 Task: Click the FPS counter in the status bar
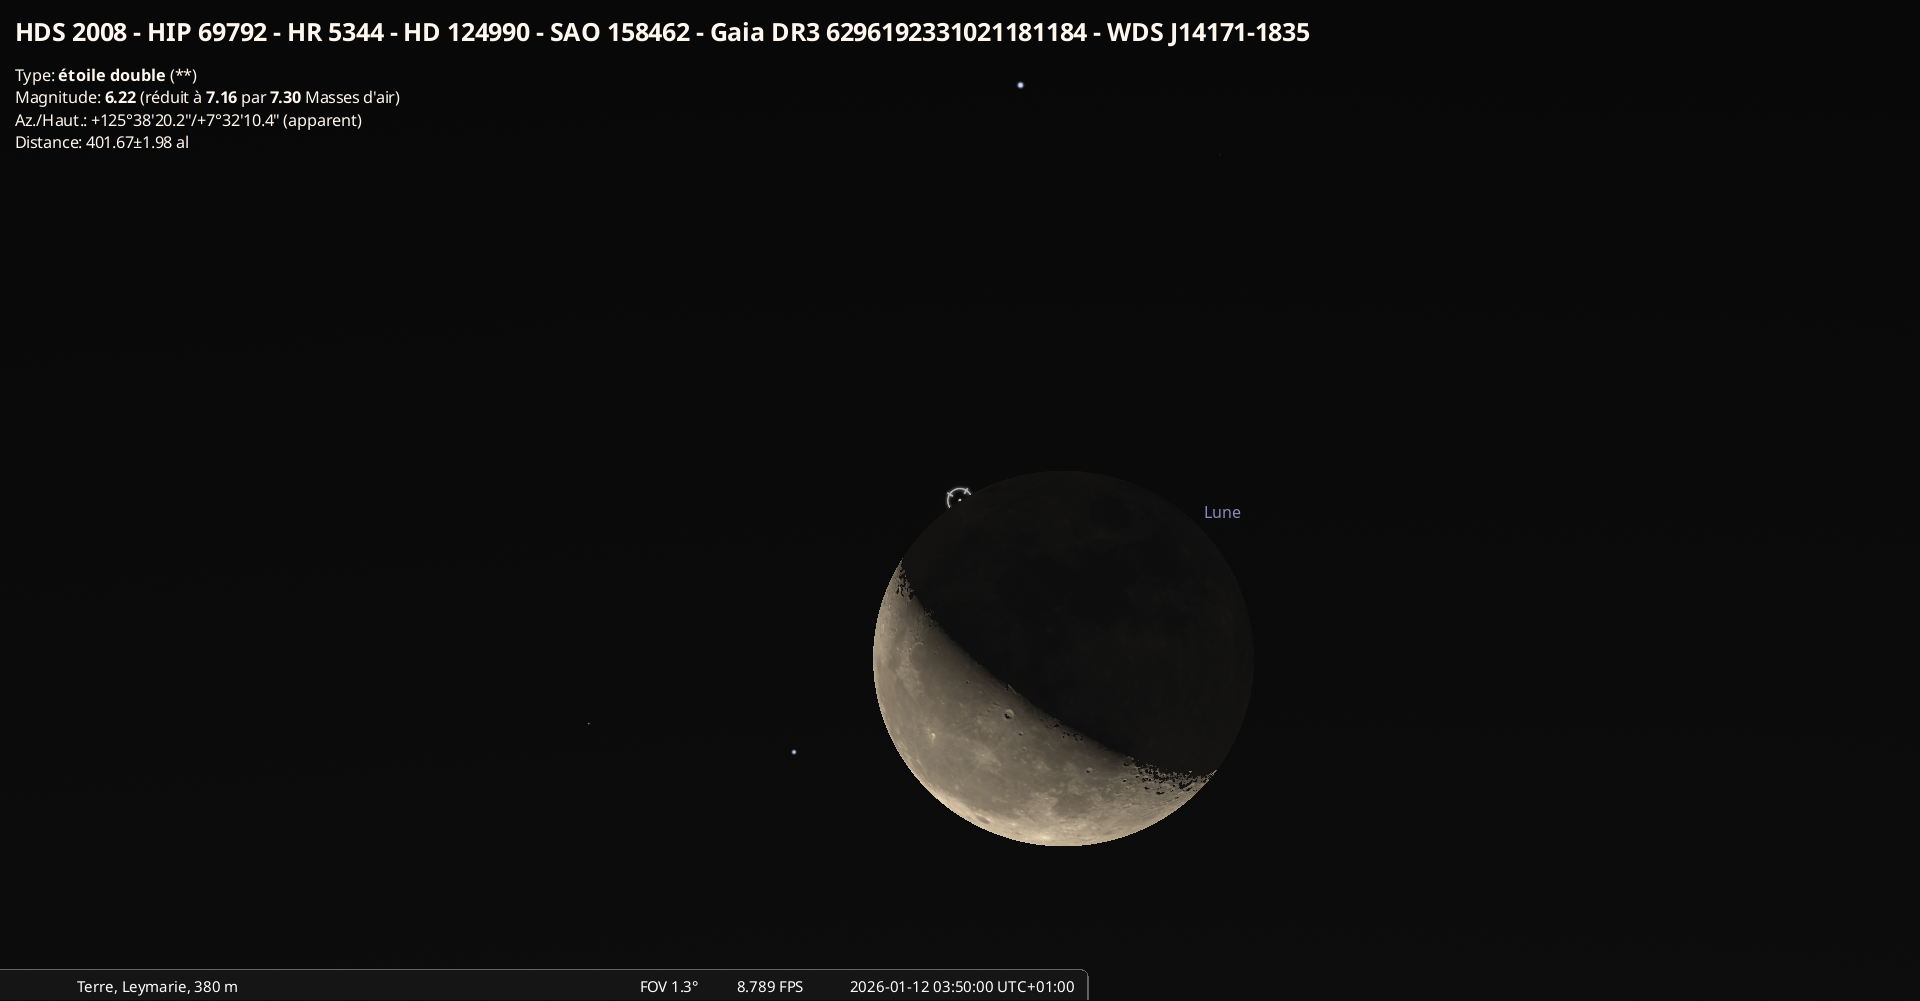pos(769,986)
